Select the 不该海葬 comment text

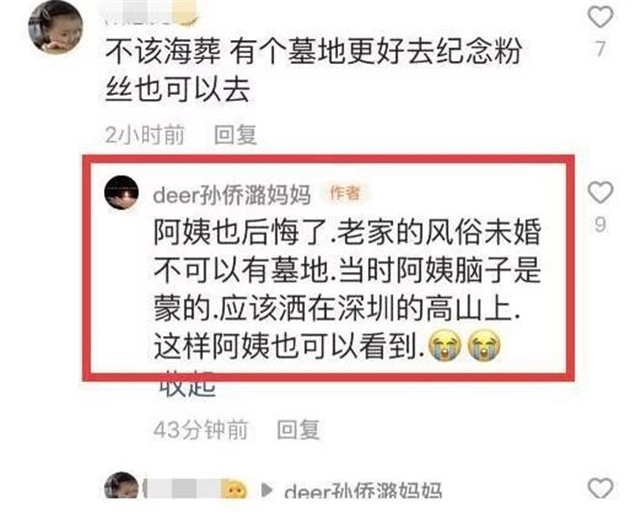coord(313,70)
